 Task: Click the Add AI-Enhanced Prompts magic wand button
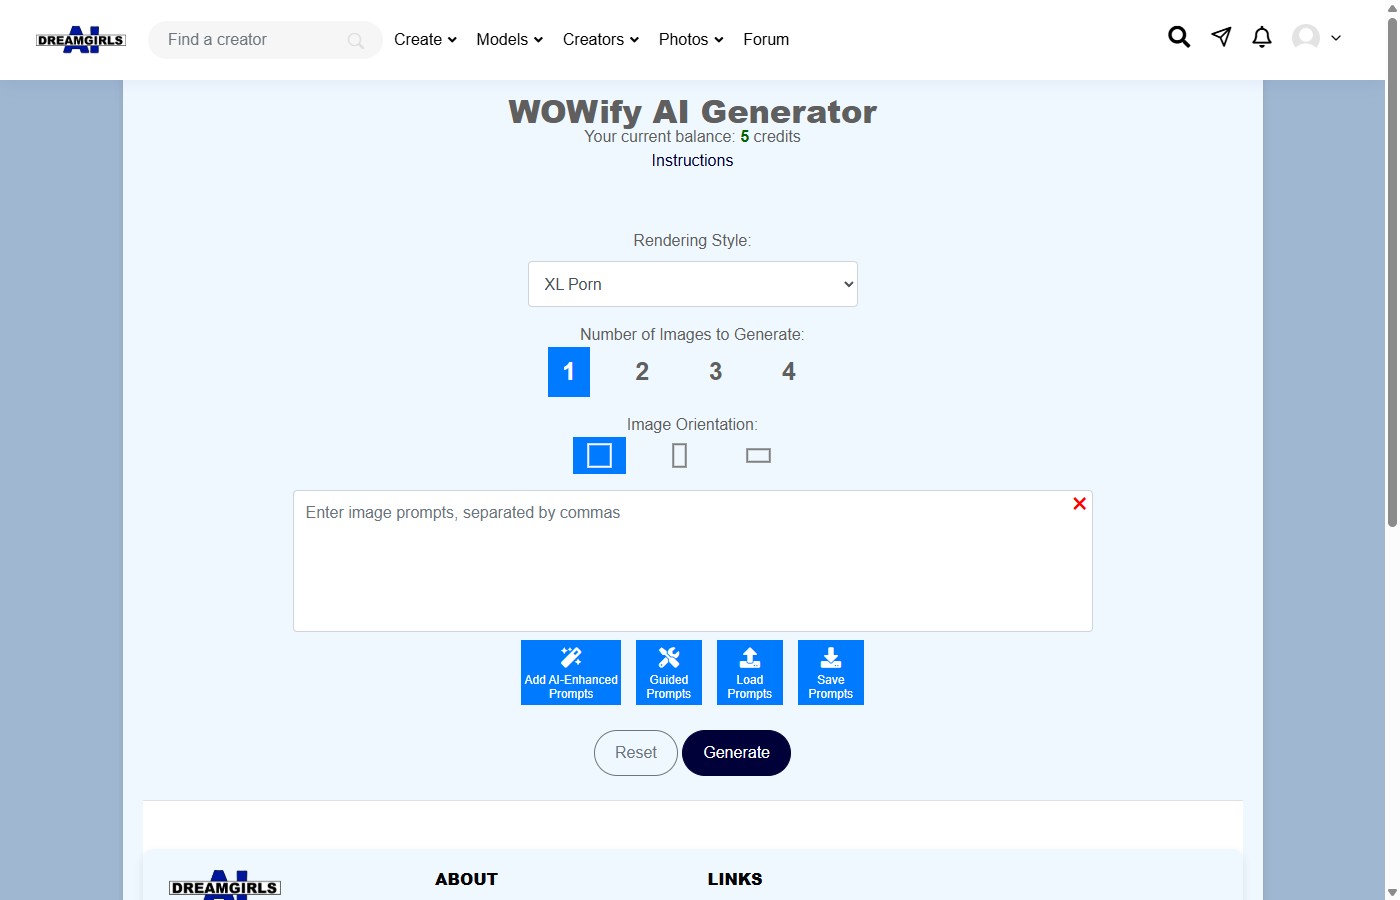(570, 672)
